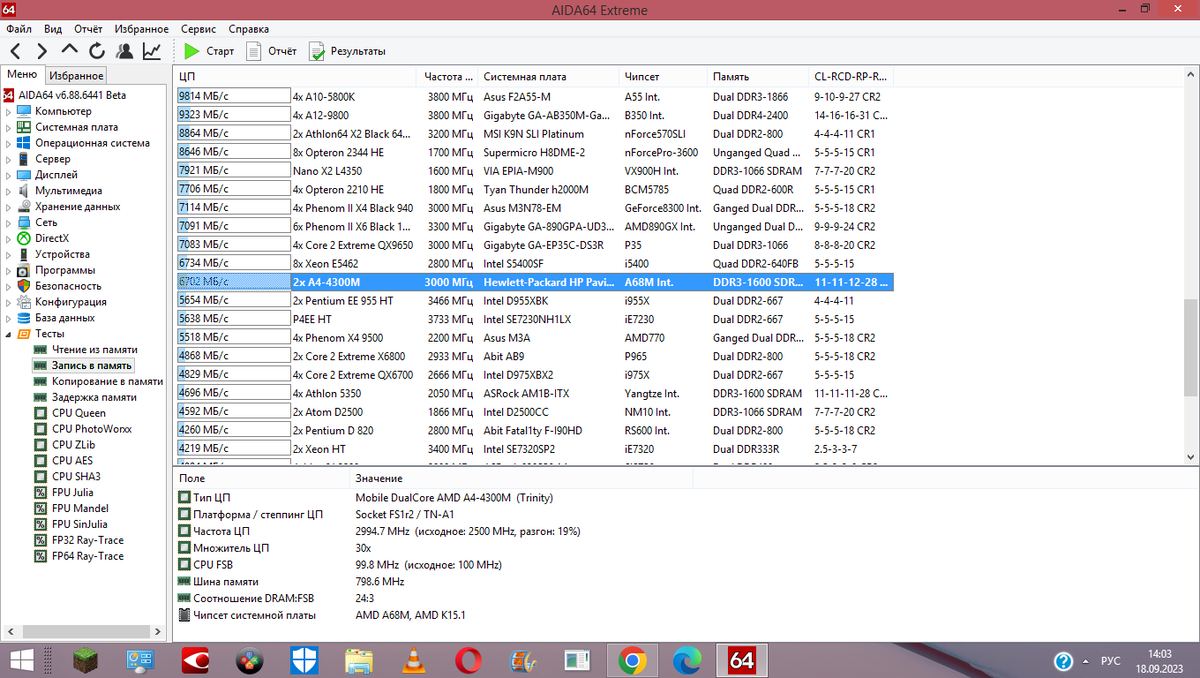The width and height of the screenshot is (1200, 678).
Task: Go up one level with the up arrow
Action: click(x=69, y=50)
